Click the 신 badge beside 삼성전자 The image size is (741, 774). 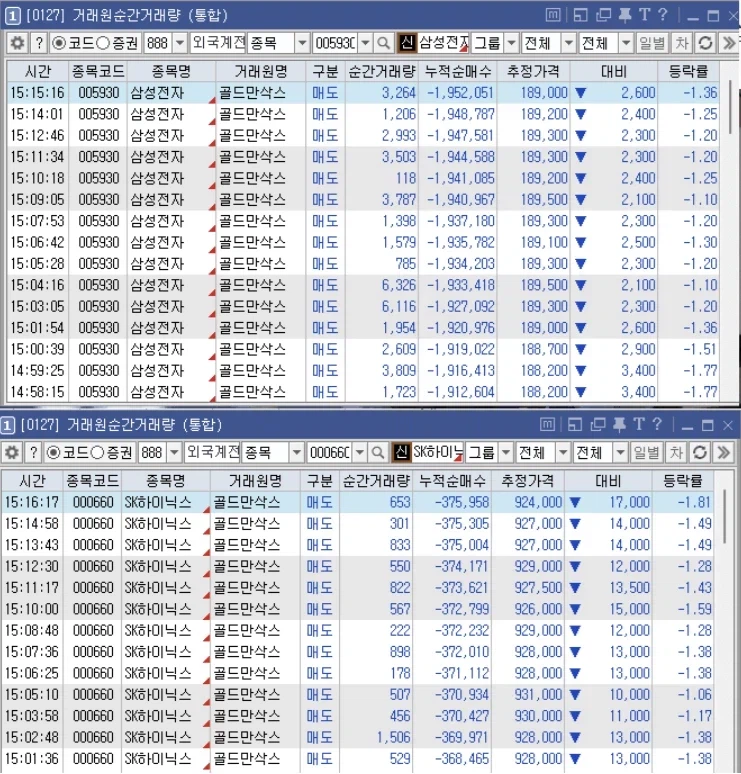click(x=407, y=43)
